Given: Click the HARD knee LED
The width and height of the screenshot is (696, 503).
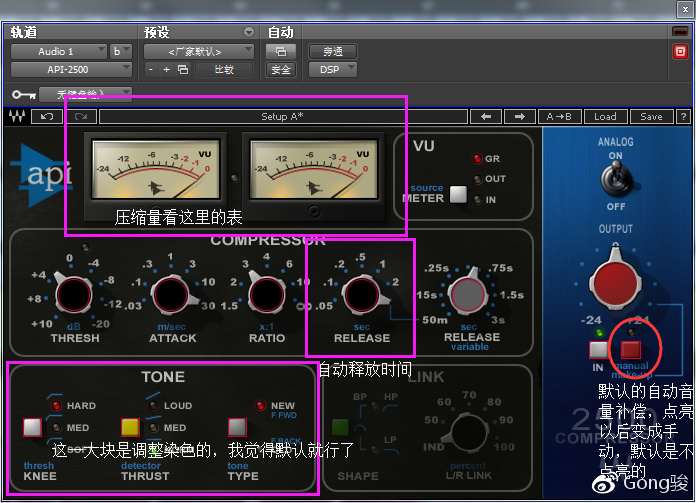Looking at the screenshot, I should tap(56, 406).
